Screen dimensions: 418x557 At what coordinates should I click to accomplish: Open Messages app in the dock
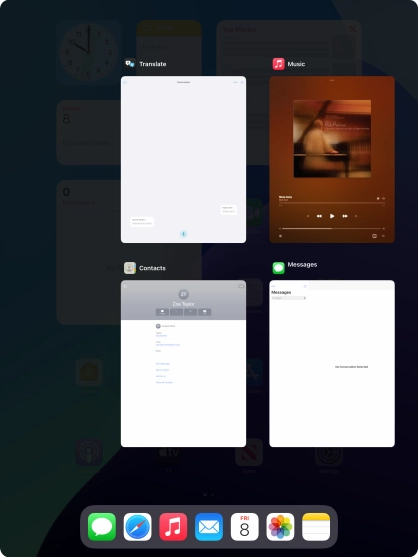(102, 526)
